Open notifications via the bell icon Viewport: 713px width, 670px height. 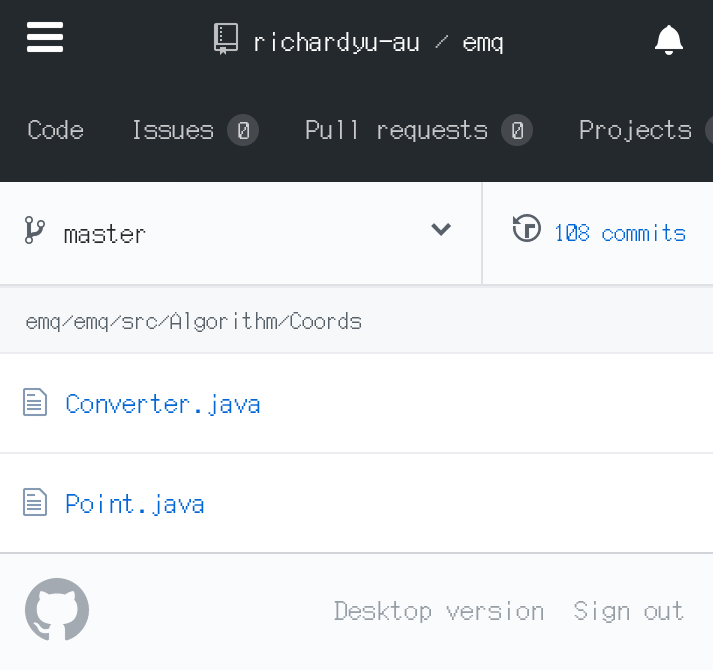coord(668,40)
